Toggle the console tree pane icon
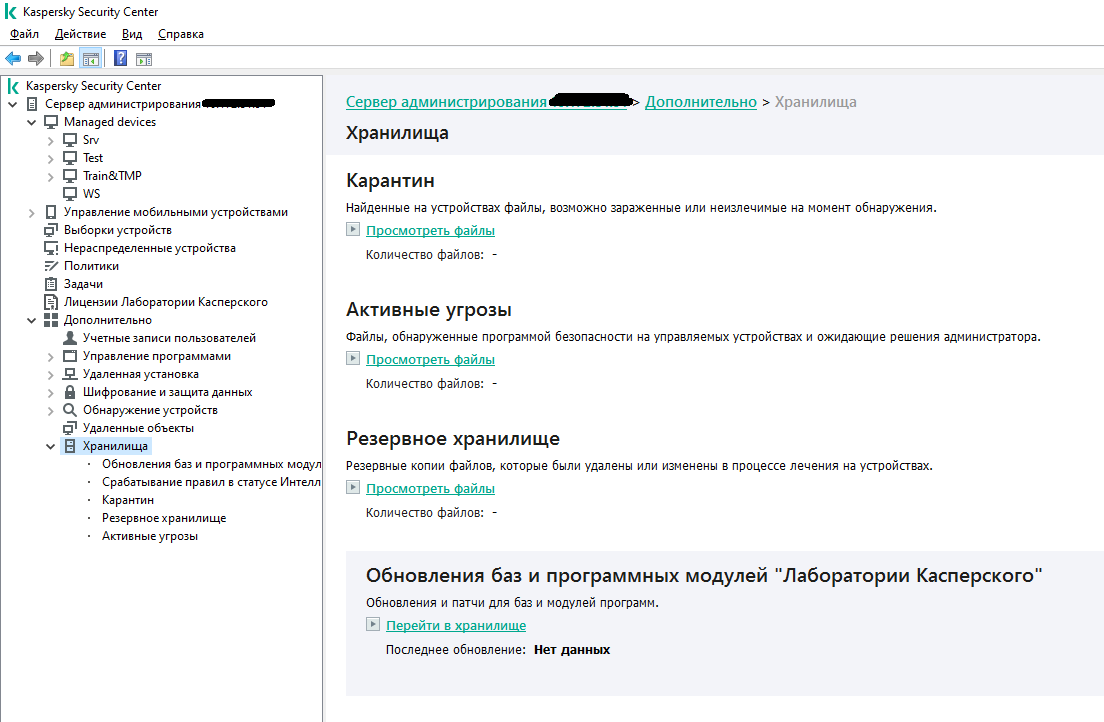The width and height of the screenshot is (1104, 722). point(90,58)
